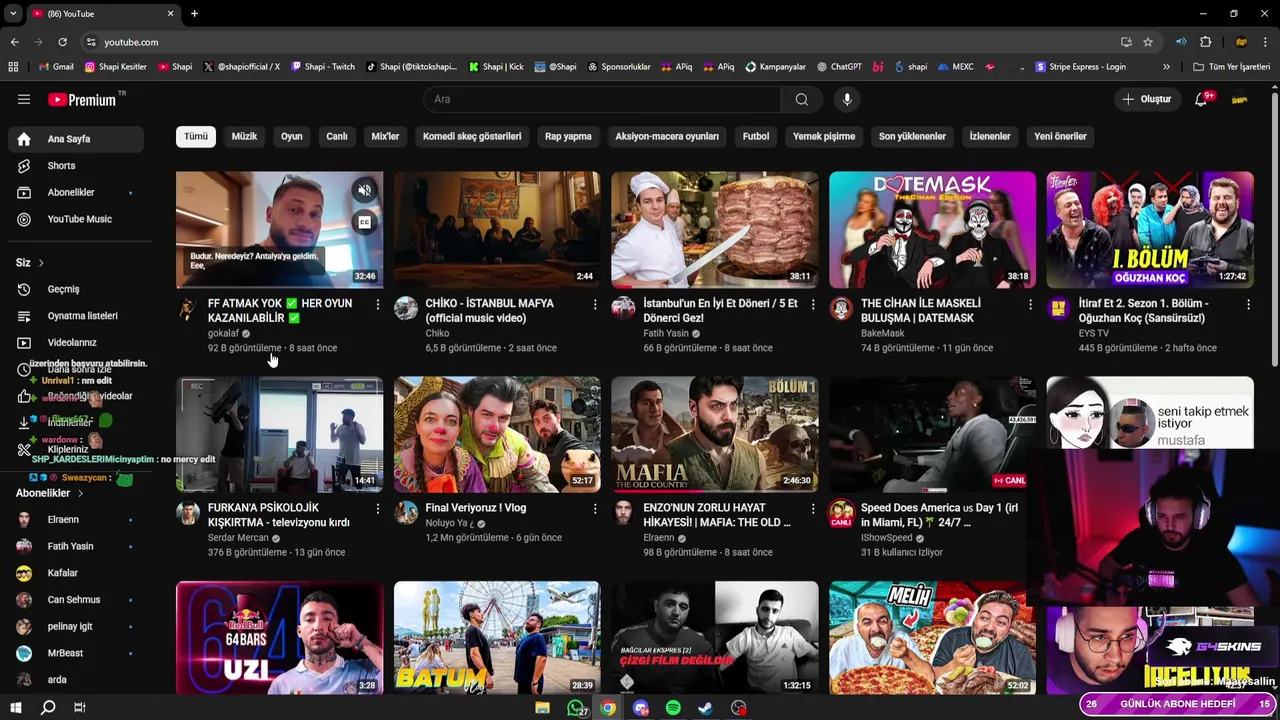Screen dimensions: 1280x720
Task: Open a new browser tab with plus icon
Action: click(194, 14)
